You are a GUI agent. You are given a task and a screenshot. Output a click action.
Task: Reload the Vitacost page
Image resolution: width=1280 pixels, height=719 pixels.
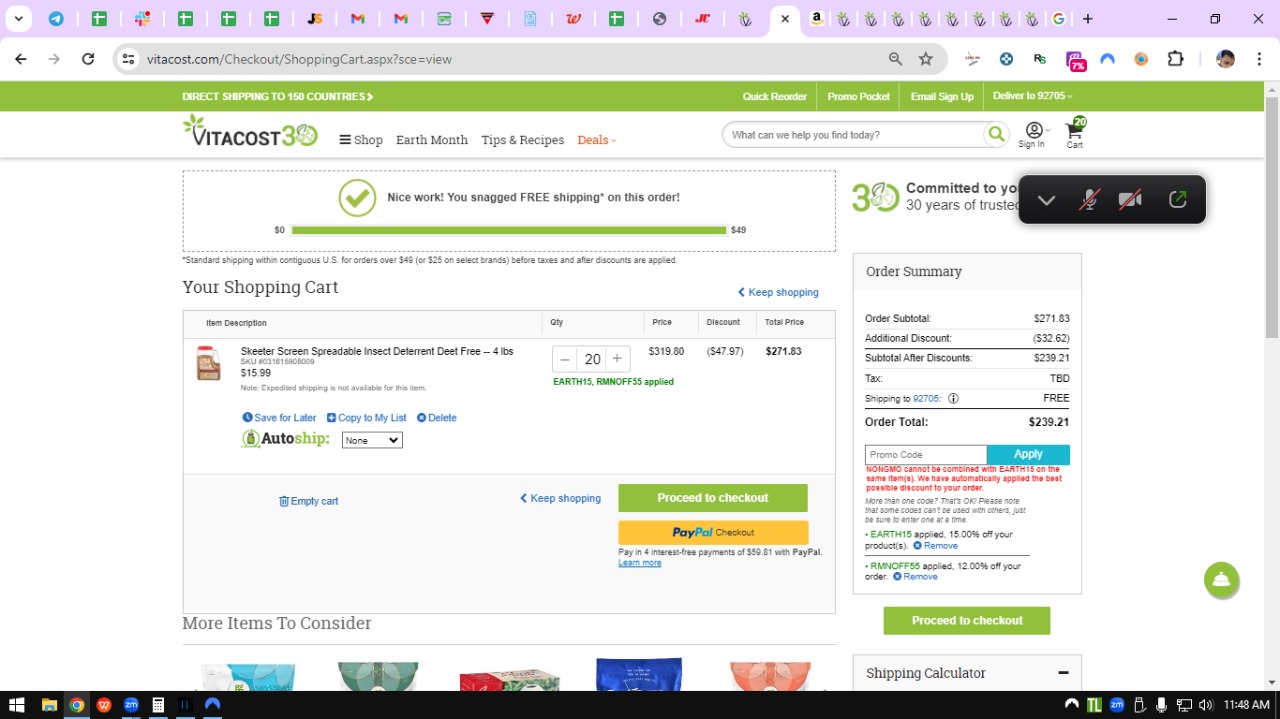(x=88, y=59)
